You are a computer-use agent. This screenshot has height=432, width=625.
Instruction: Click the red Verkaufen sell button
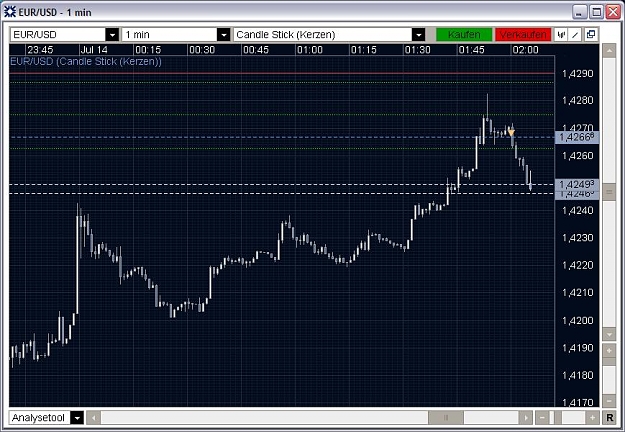(523, 35)
